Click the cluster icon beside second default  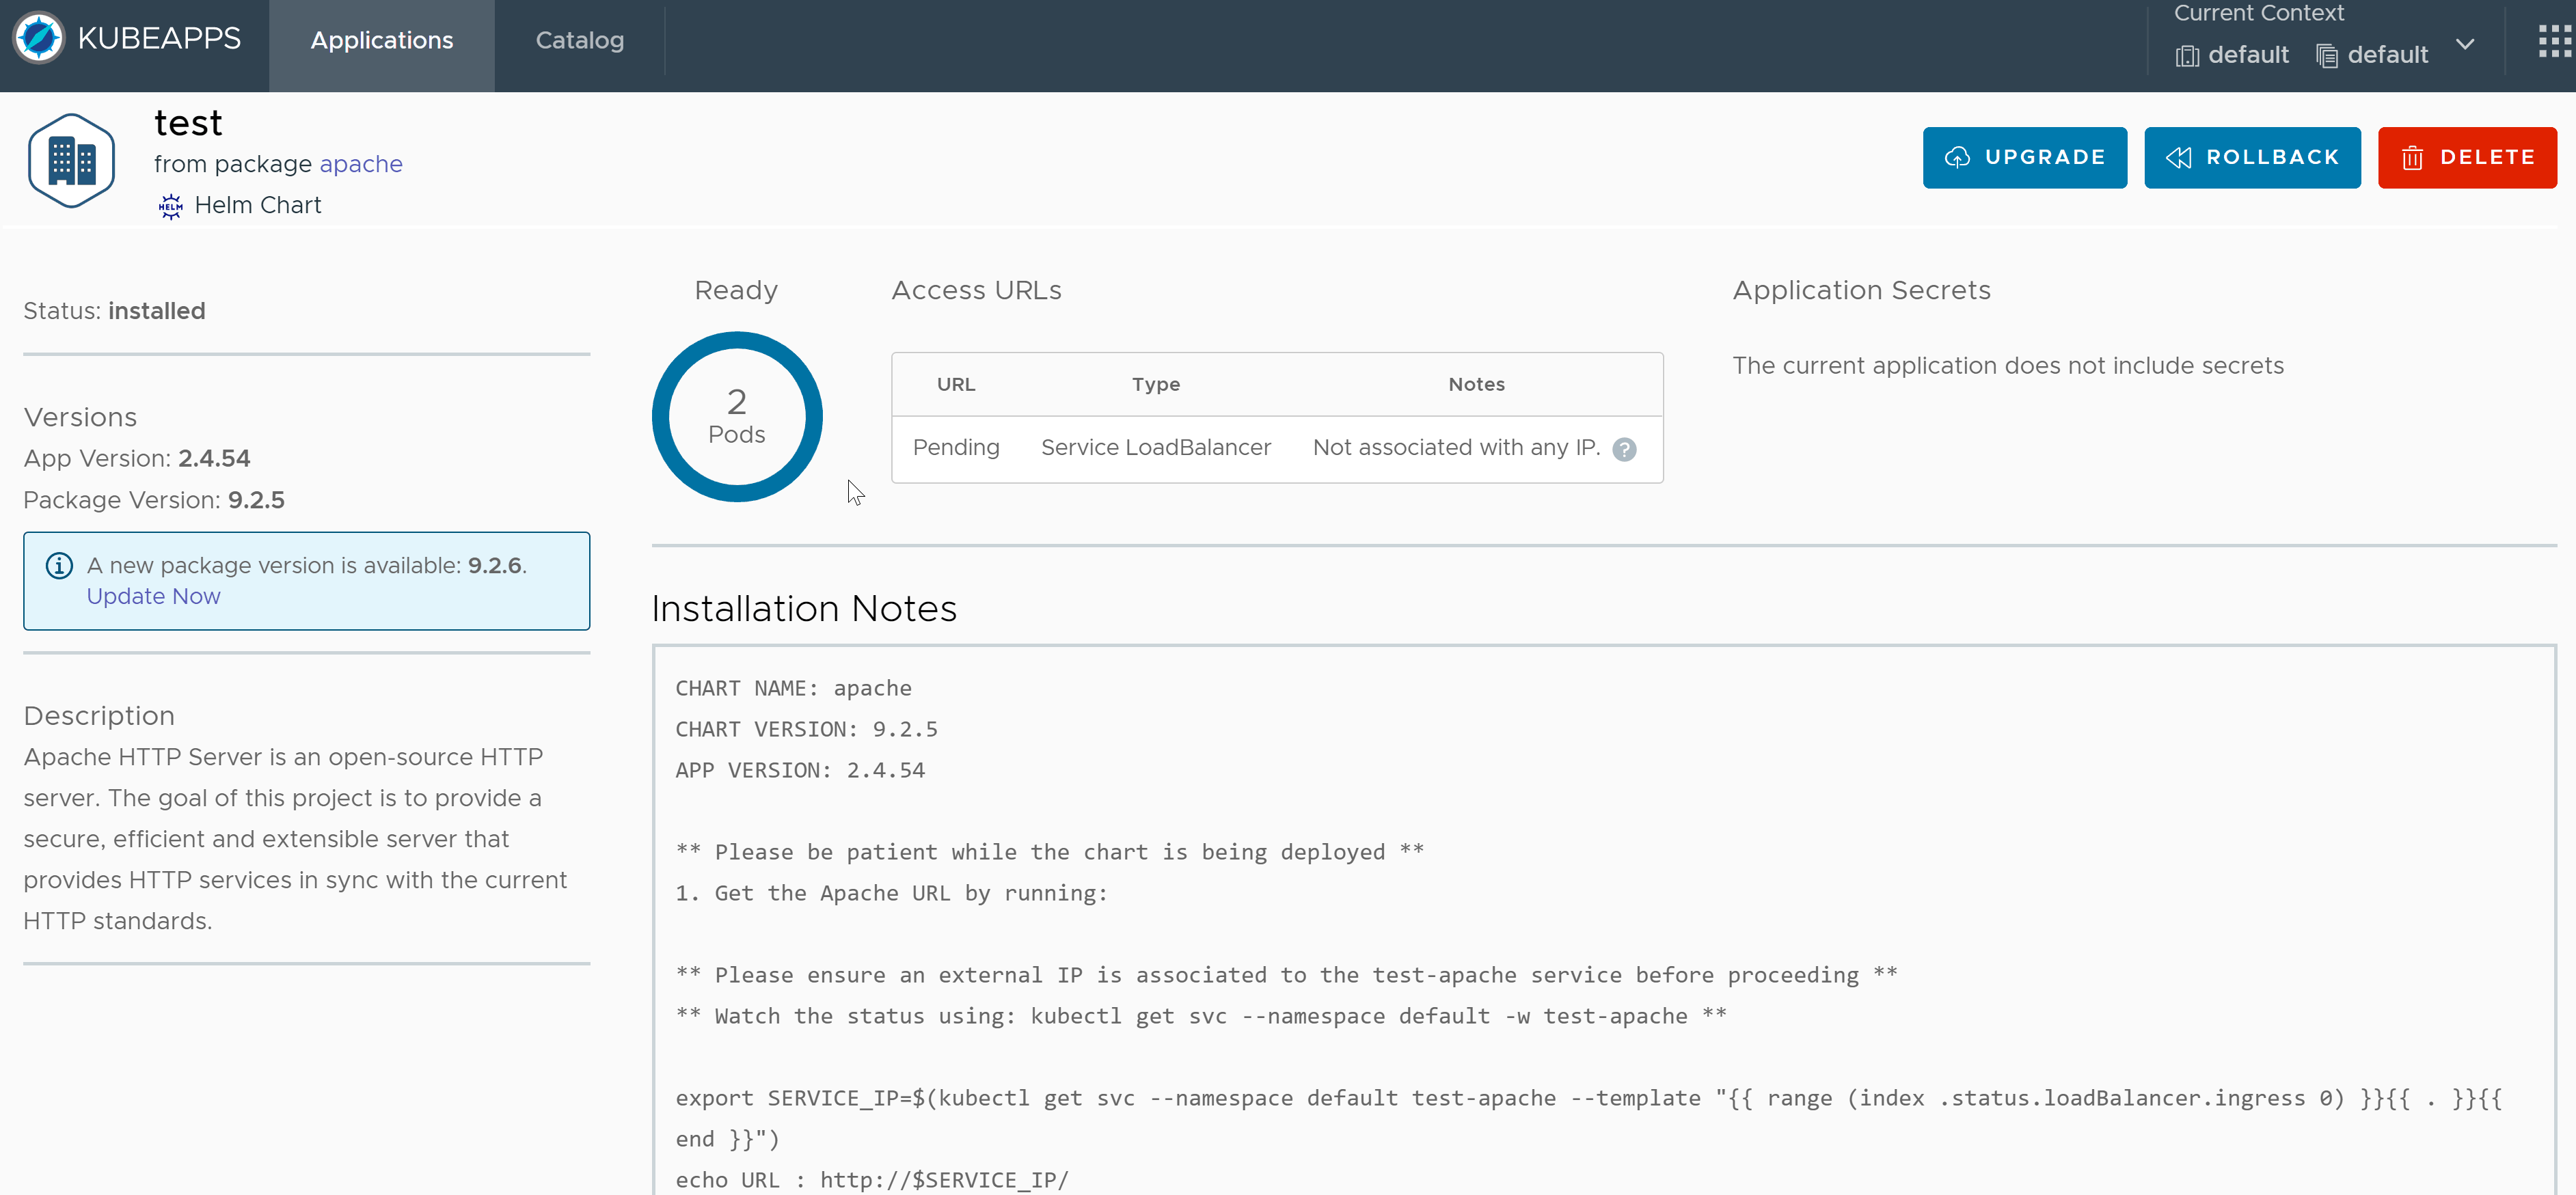coord(2327,56)
